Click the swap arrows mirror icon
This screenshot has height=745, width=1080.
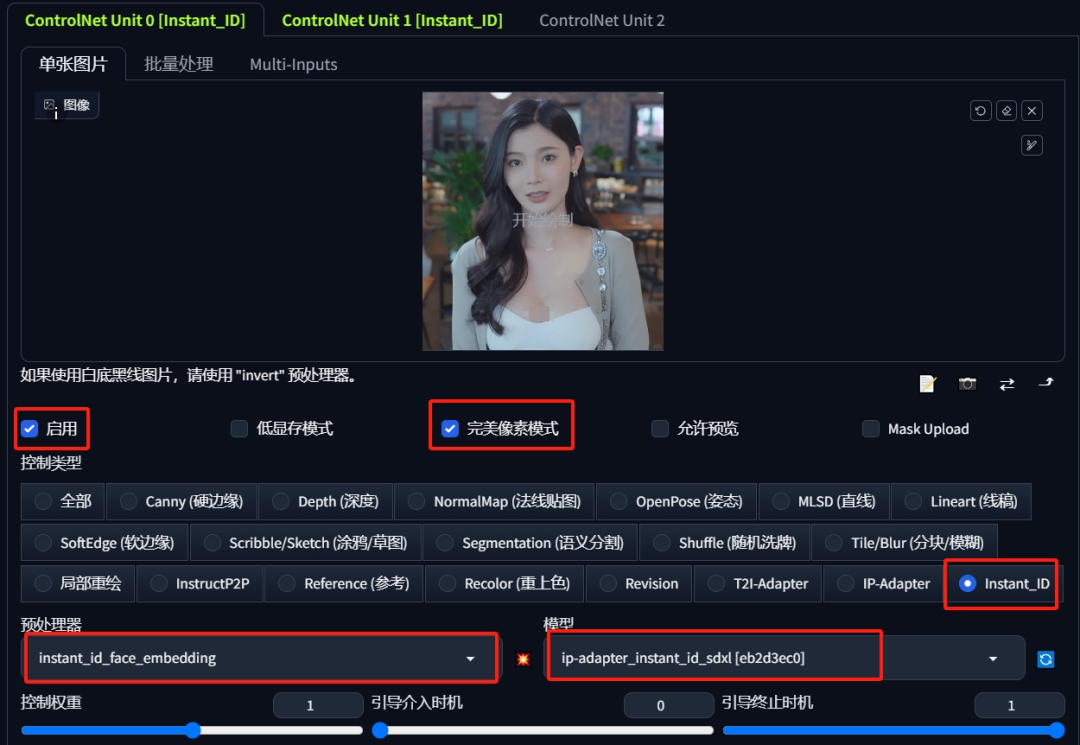click(x=1007, y=384)
